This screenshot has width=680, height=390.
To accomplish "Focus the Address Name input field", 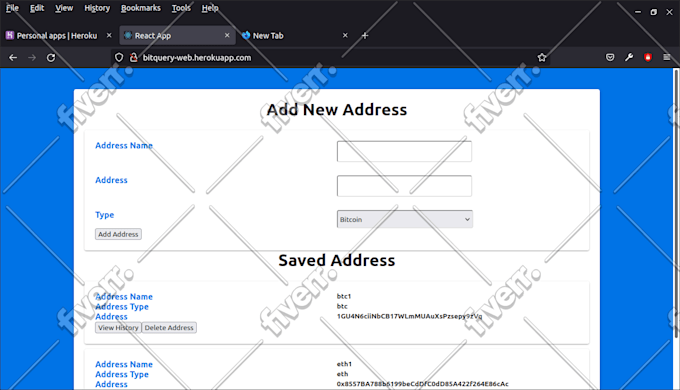I will click(404, 151).
